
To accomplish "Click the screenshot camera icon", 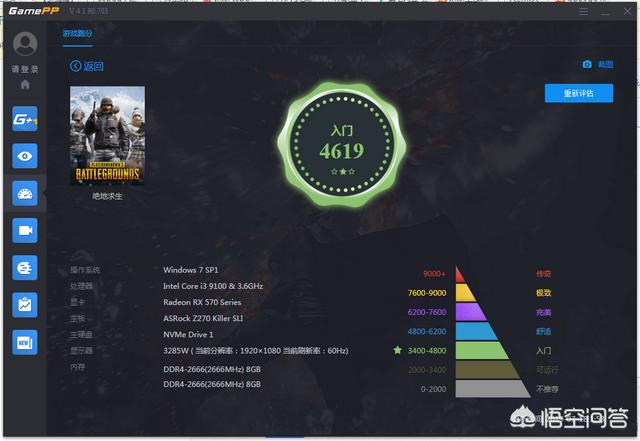I will point(587,64).
